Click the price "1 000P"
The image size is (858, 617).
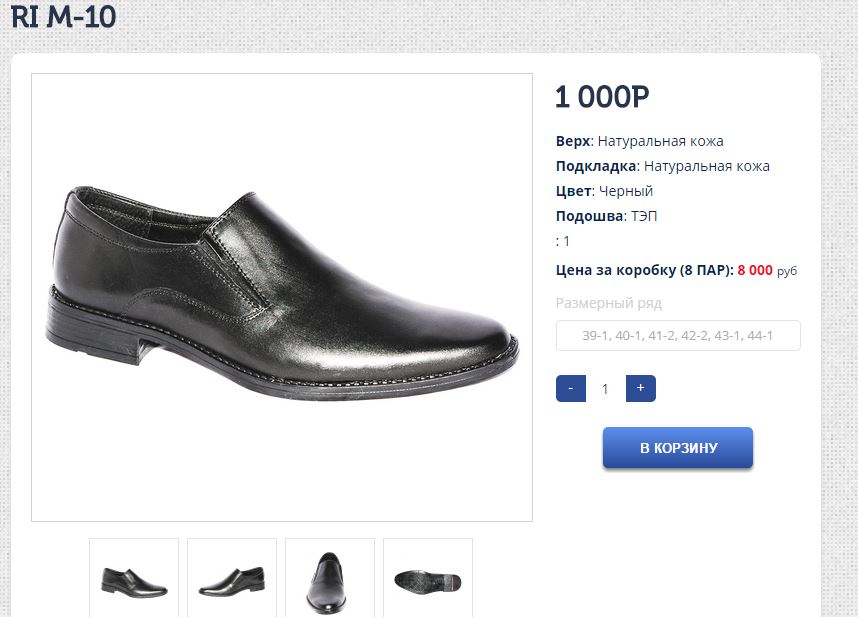(602, 97)
